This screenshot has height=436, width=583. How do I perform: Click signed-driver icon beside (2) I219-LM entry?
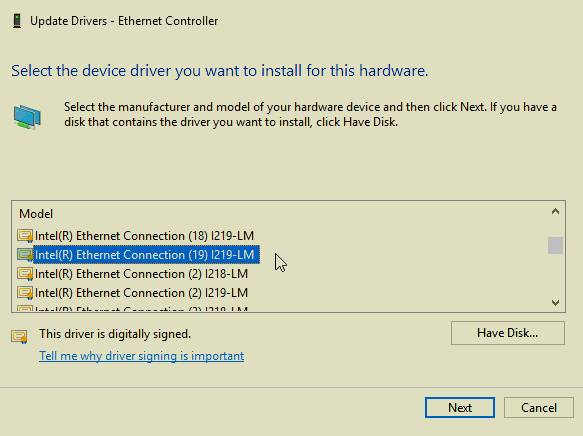pyautogui.click(x=25, y=293)
